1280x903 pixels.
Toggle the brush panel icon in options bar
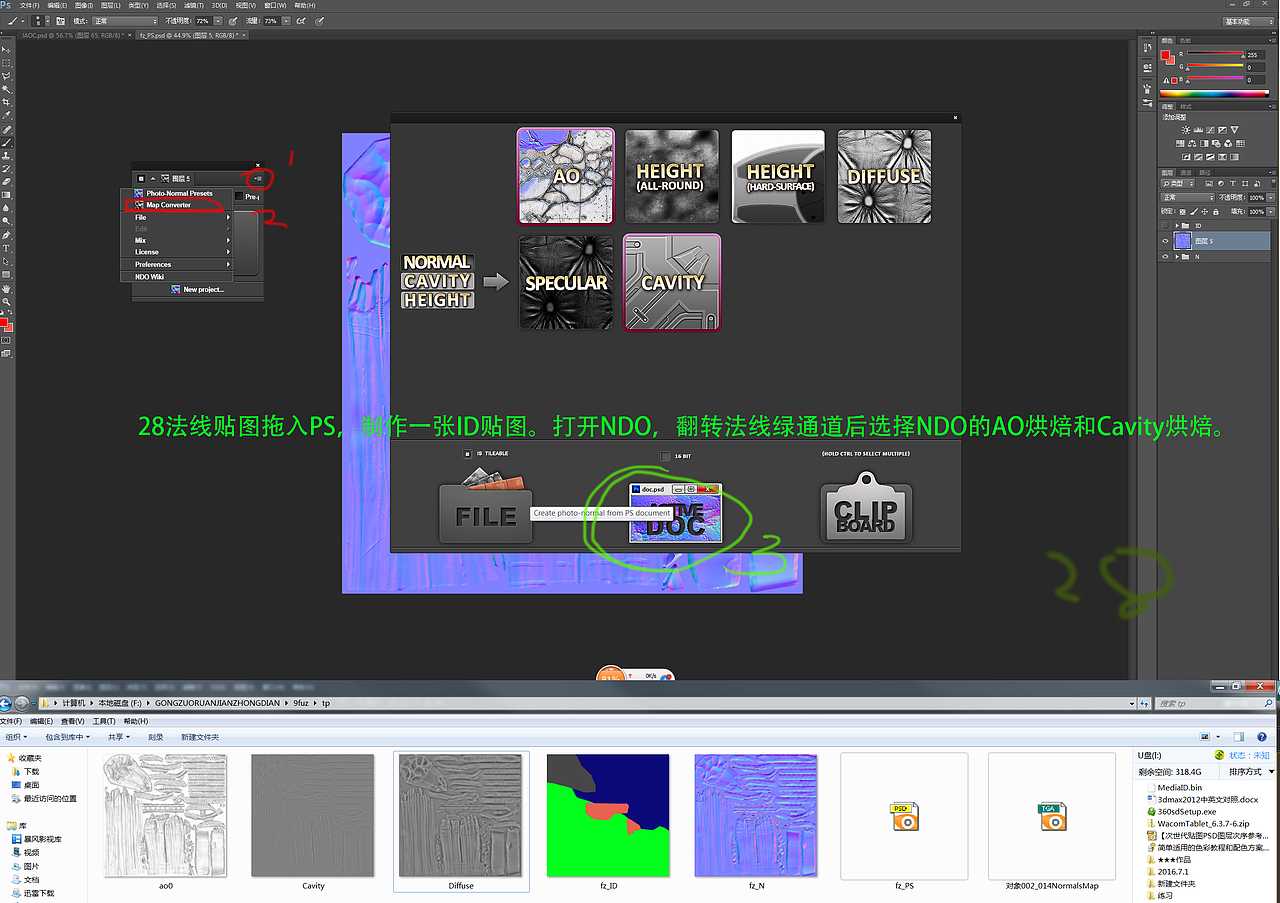coord(60,21)
